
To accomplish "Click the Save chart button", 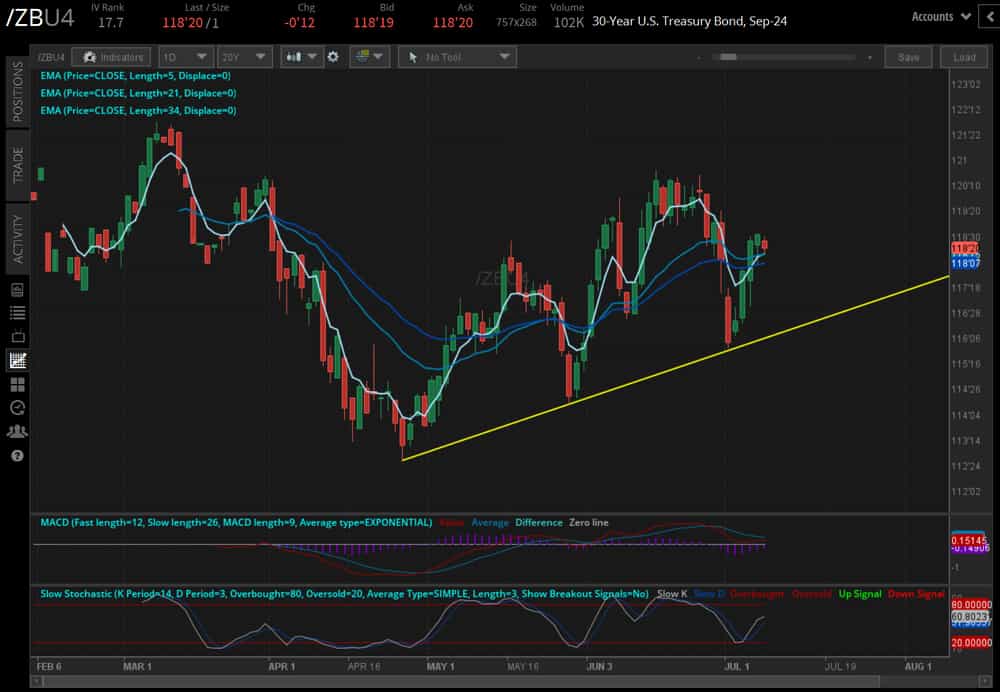I will coord(908,57).
